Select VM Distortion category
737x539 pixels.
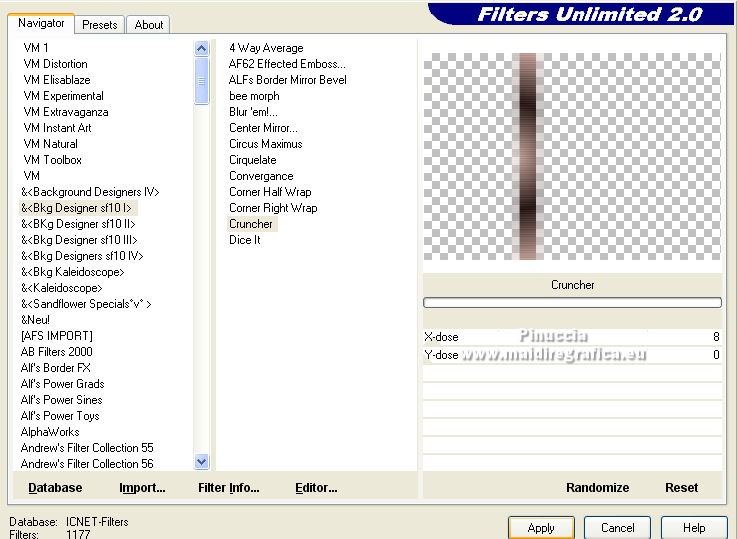coord(55,63)
